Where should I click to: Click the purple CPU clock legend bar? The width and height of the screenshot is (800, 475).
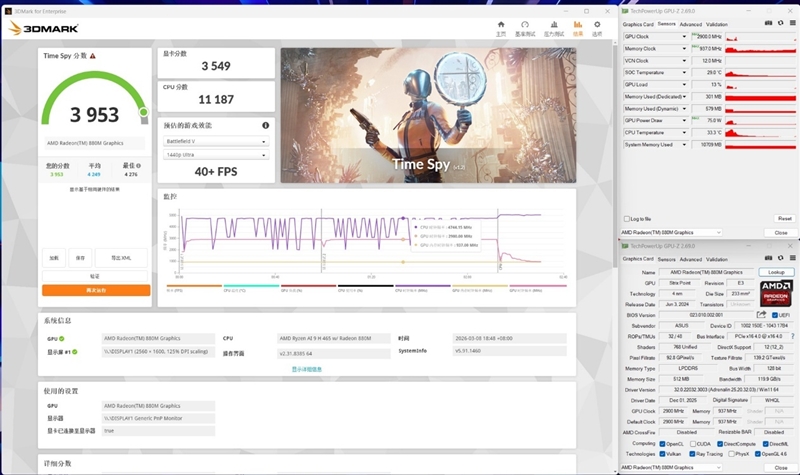coord(422,286)
